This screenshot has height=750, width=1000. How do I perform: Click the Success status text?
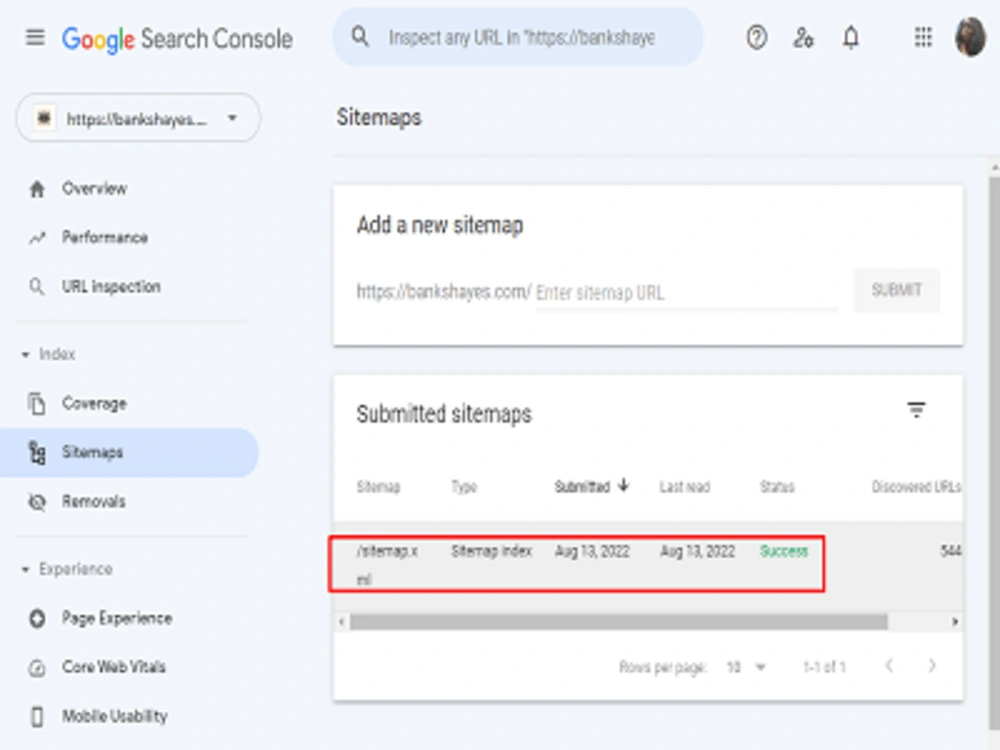[x=784, y=551]
